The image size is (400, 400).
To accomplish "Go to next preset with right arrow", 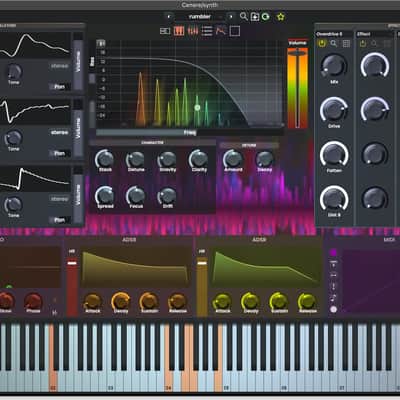I will click(231, 17).
